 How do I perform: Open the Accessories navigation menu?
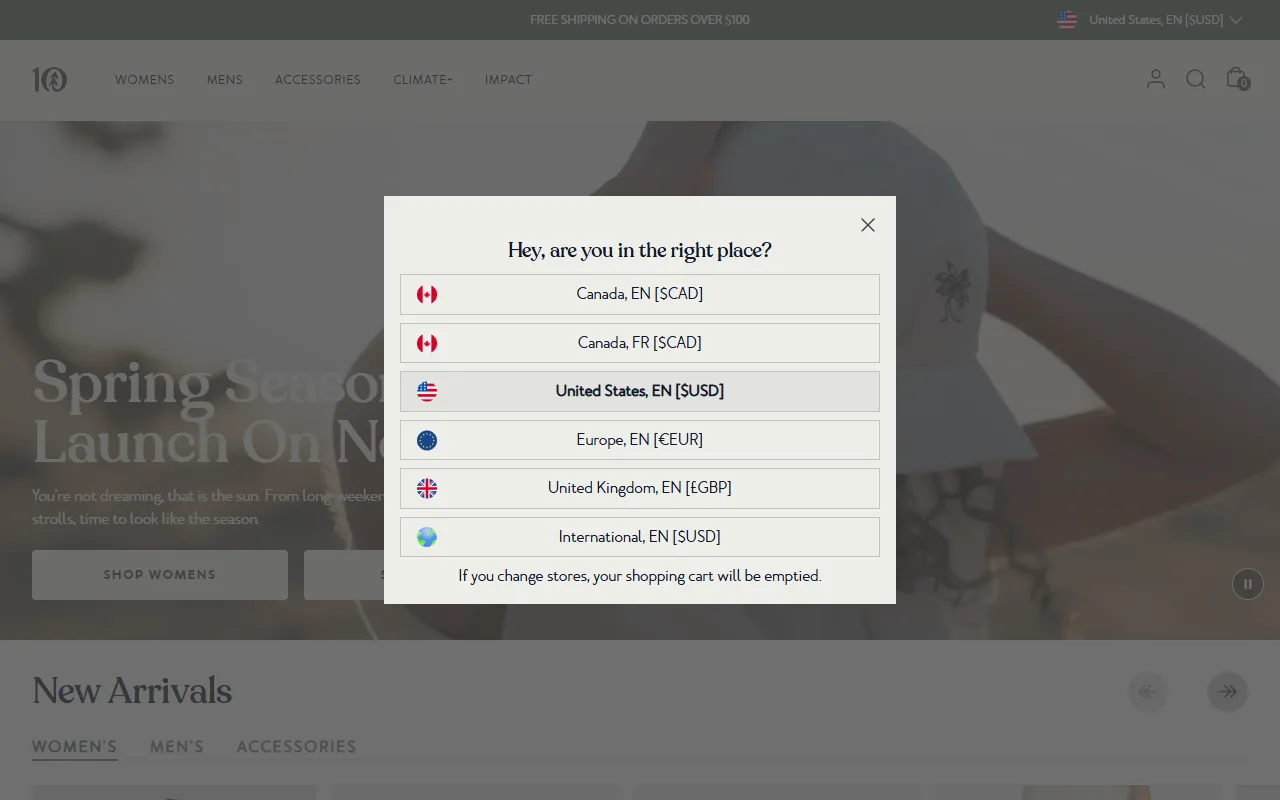(318, 80)
